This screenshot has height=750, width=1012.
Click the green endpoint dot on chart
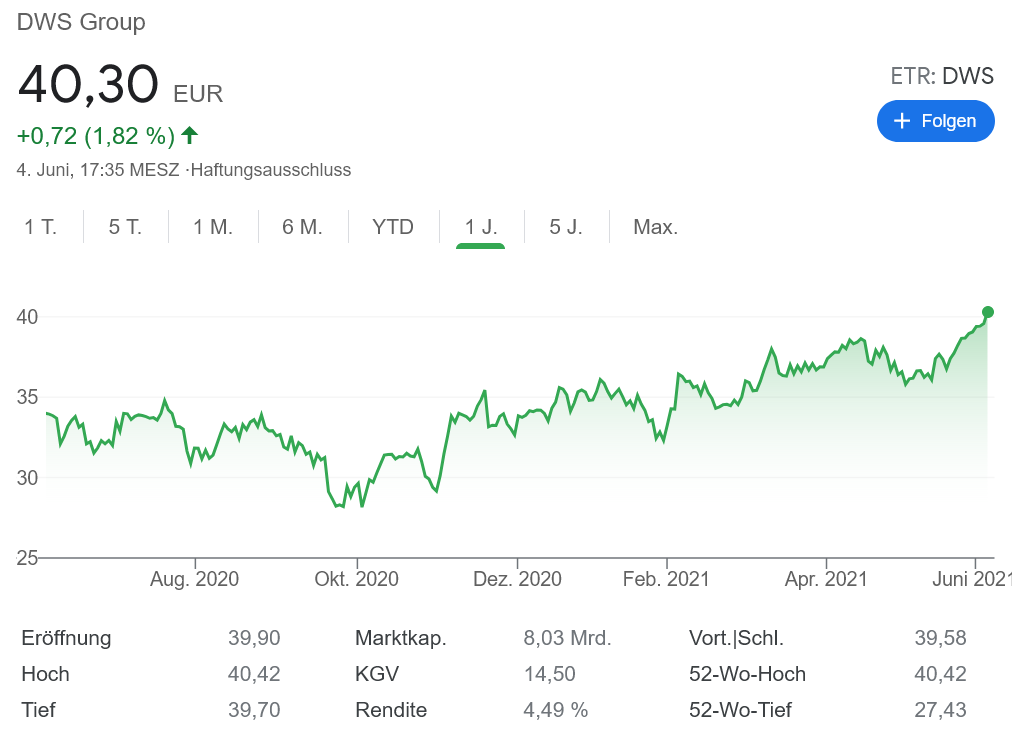coord(988,312)
